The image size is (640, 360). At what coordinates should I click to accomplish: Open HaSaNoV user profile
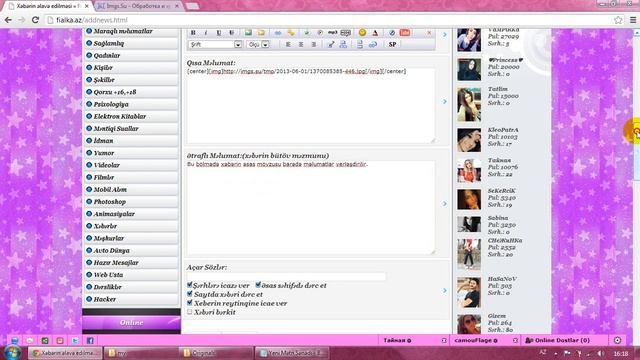(502, 279)
